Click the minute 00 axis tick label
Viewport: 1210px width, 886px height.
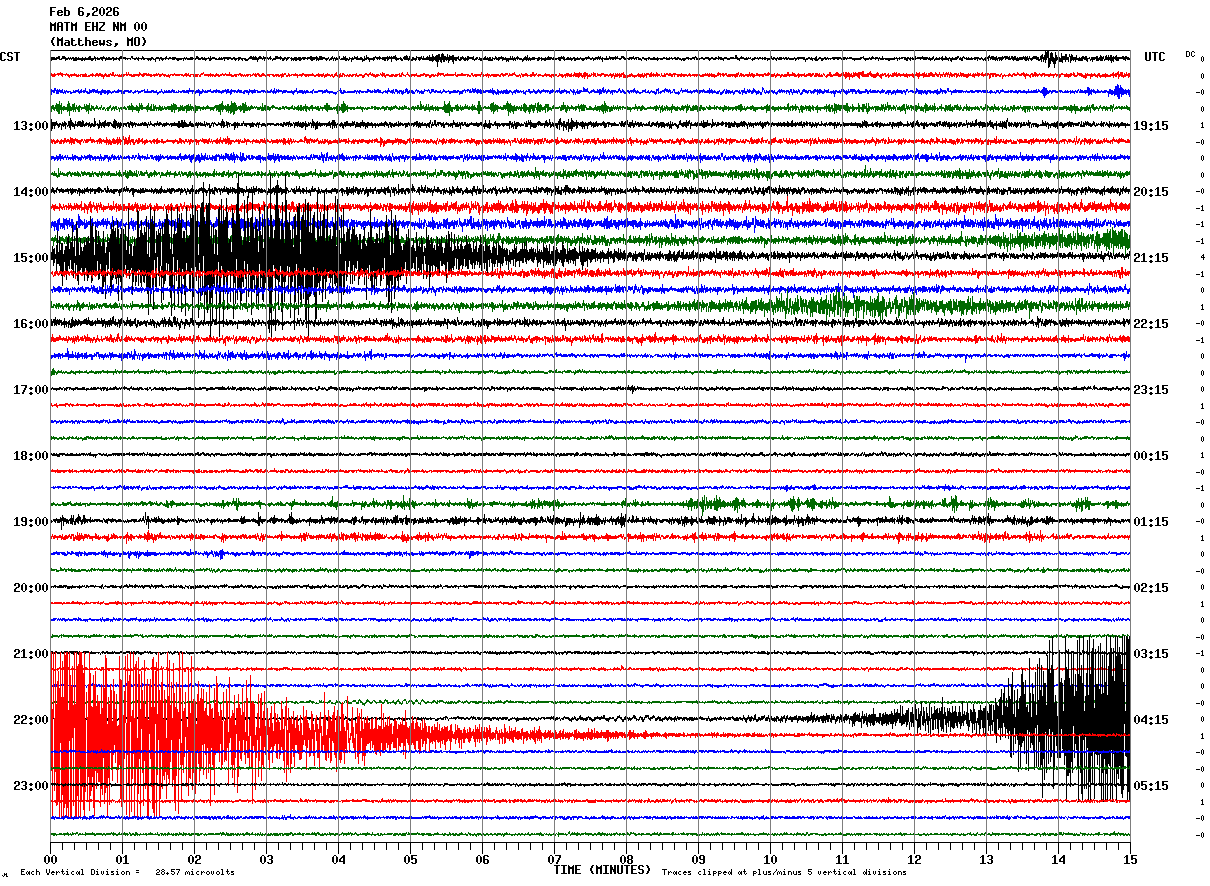[x=50, y=860]
